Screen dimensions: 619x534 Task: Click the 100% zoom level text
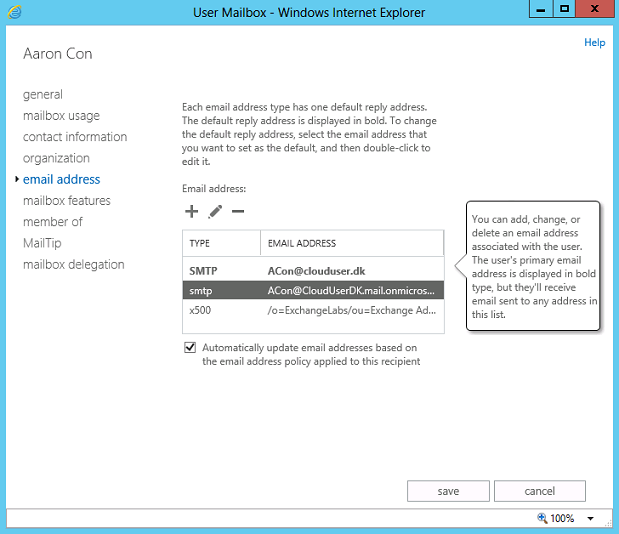[x=562, y=518]
